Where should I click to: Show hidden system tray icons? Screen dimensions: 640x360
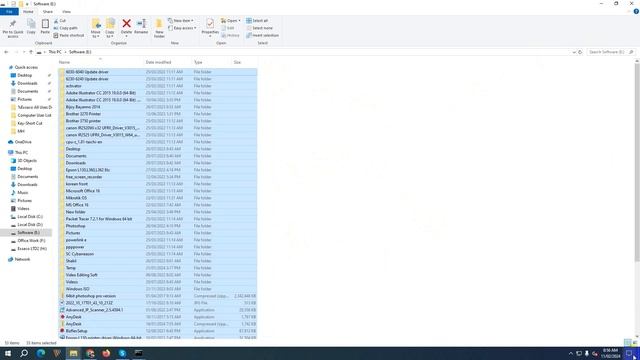coord(571,353)
